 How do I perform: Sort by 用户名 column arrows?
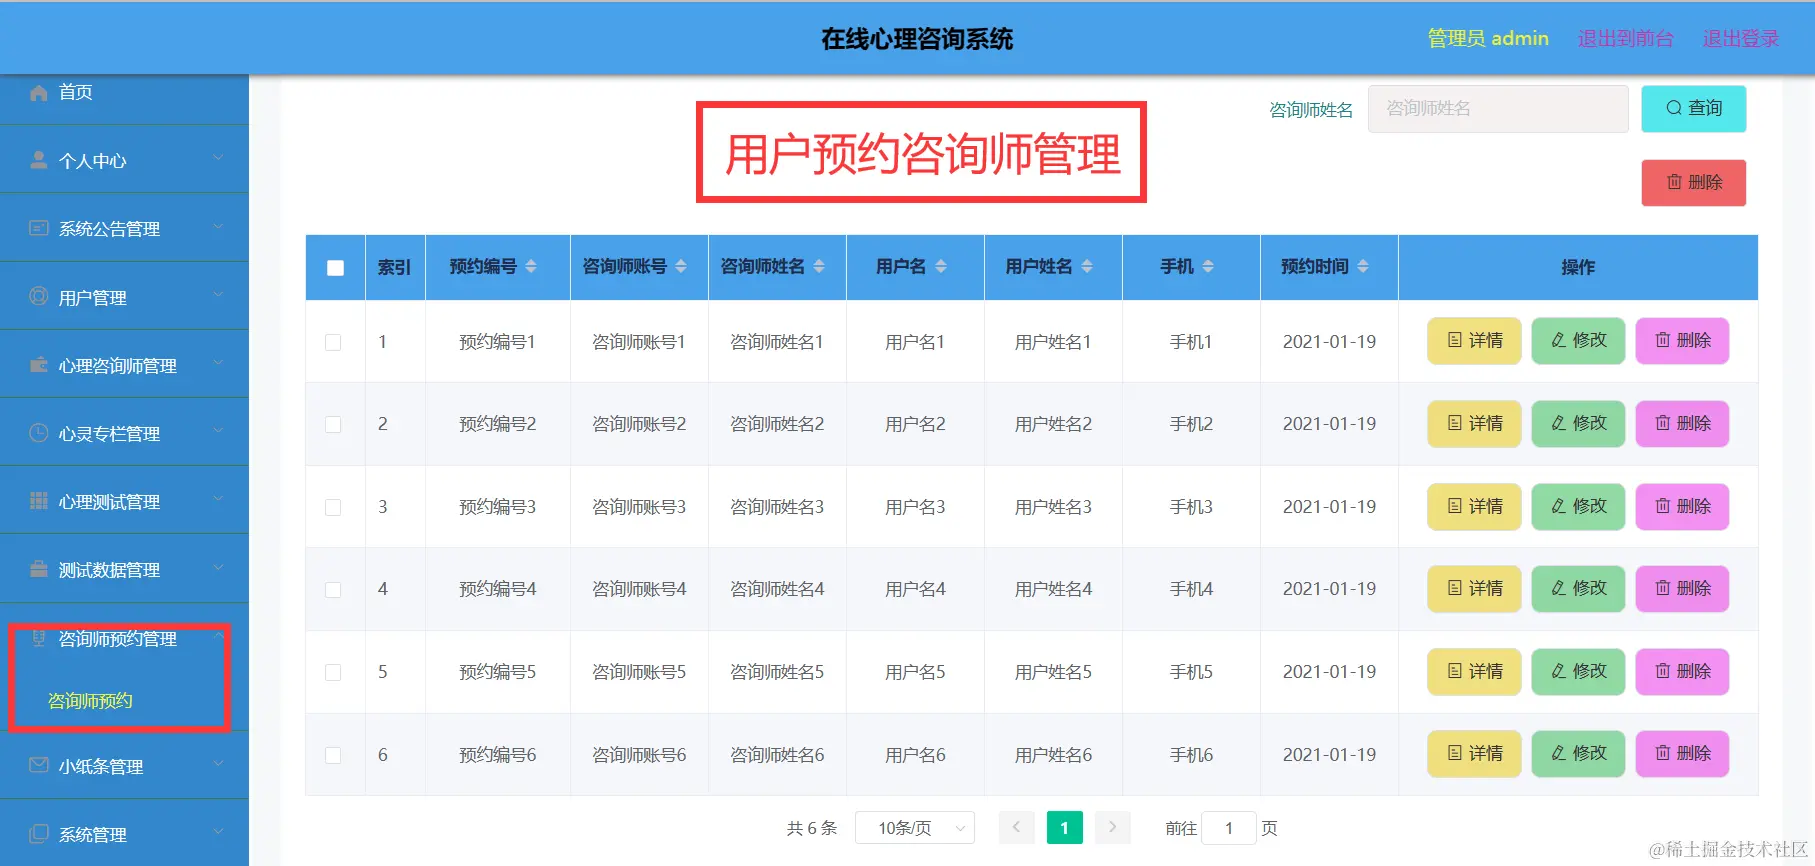pos(940,266)
